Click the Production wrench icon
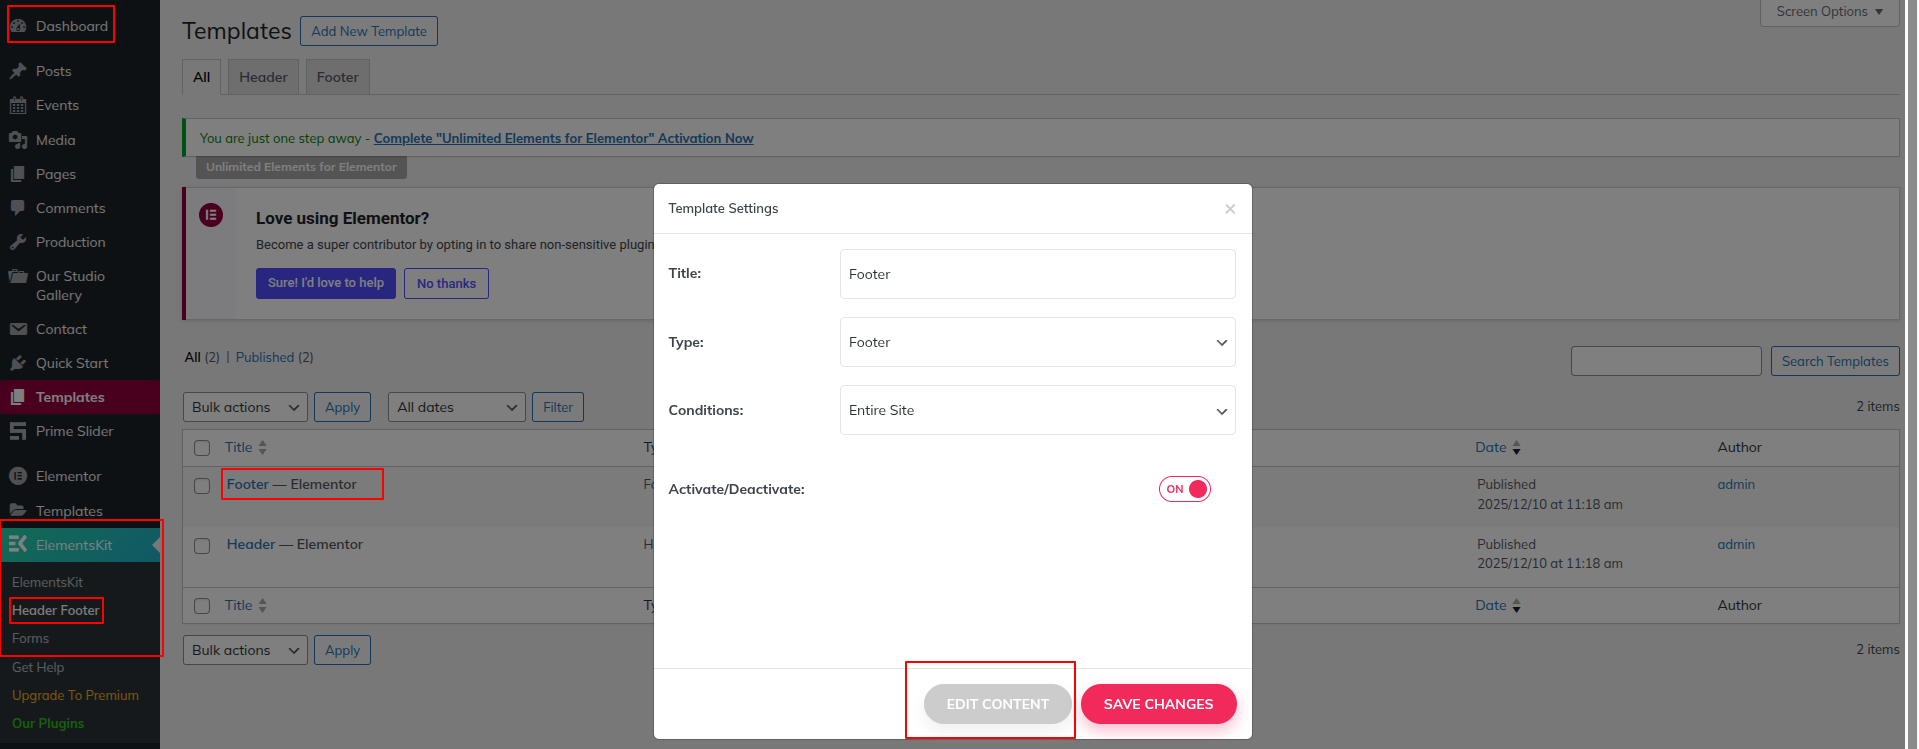Image resolution: width=1919 pixels, height=749 pixels. (x=18, y=242)
